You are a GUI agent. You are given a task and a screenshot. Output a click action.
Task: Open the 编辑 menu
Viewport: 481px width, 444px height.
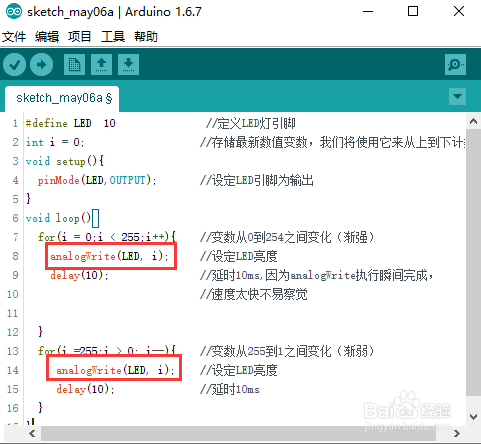(x=47, y=36)
